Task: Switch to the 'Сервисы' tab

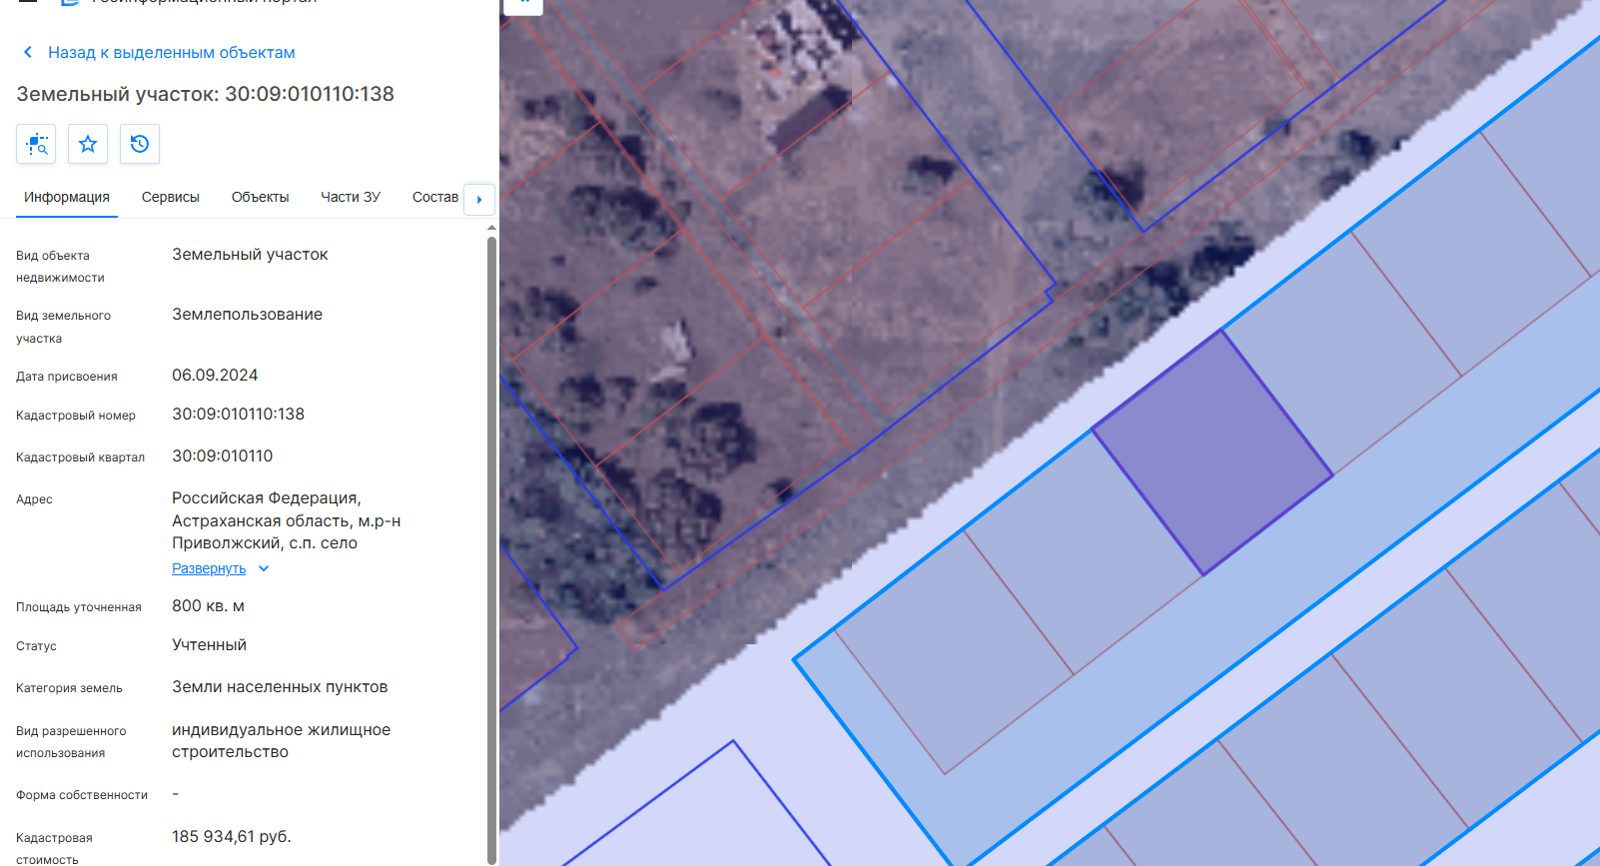Action: point(171,197)
